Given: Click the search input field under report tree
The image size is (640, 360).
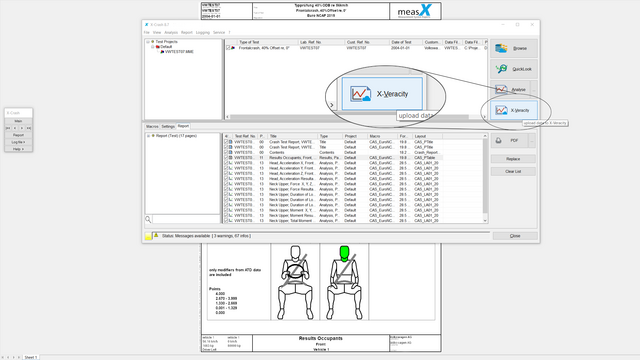Looking at the screenshot, I should pyautogui.click(x=187, y=220).
